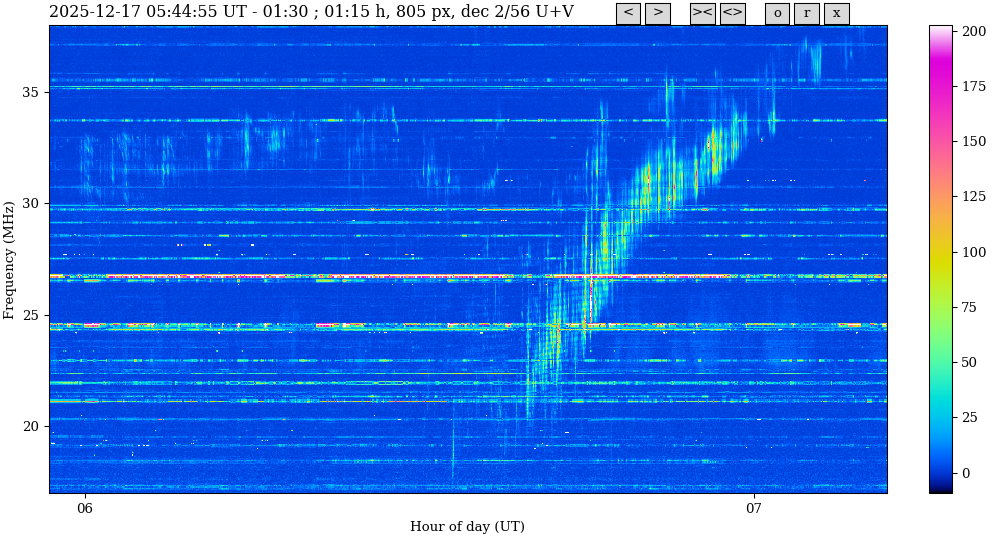
Task: Click the 'o' button in the toolbar
Action: tap(777, 13)
